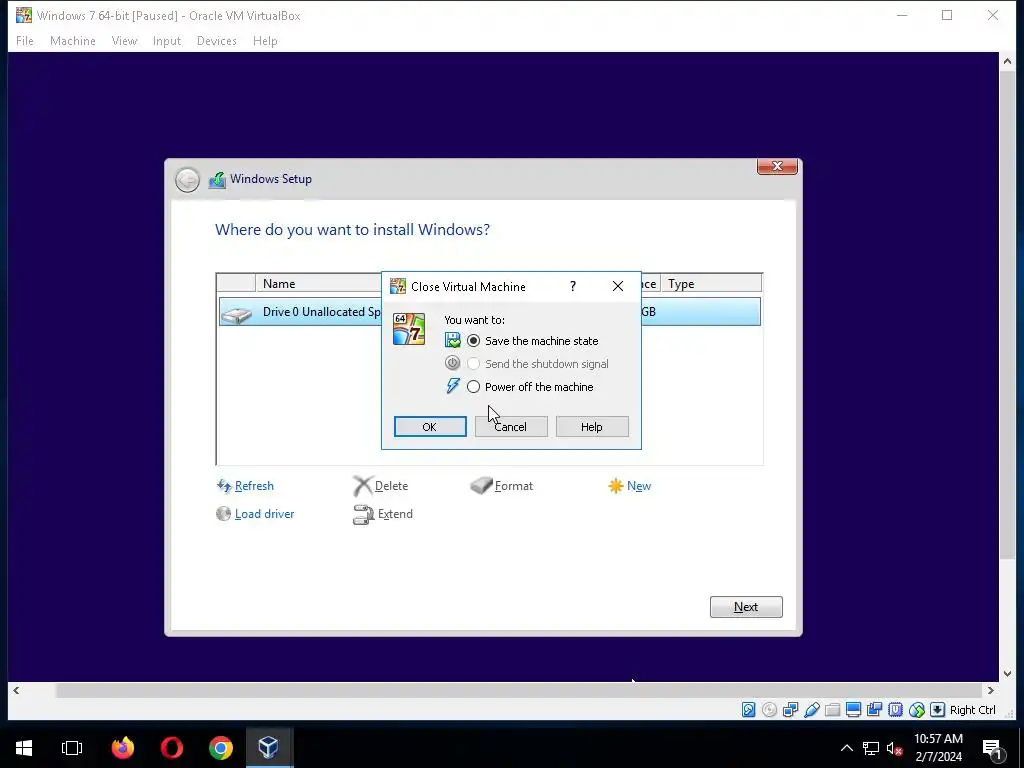This screenshot has width=1024, height=768.
Task: Click Next in Windows Setup
Action: [x=746, y=607]
